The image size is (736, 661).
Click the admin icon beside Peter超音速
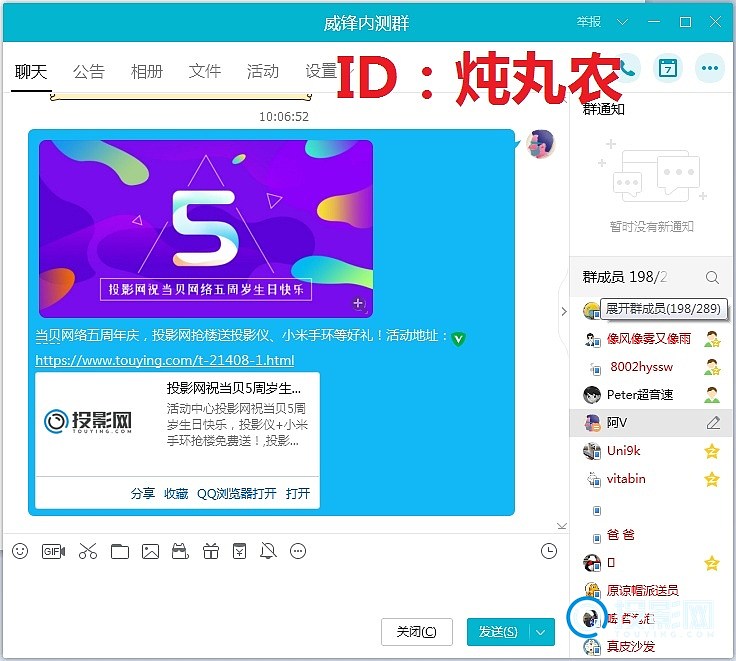[712, 395]
